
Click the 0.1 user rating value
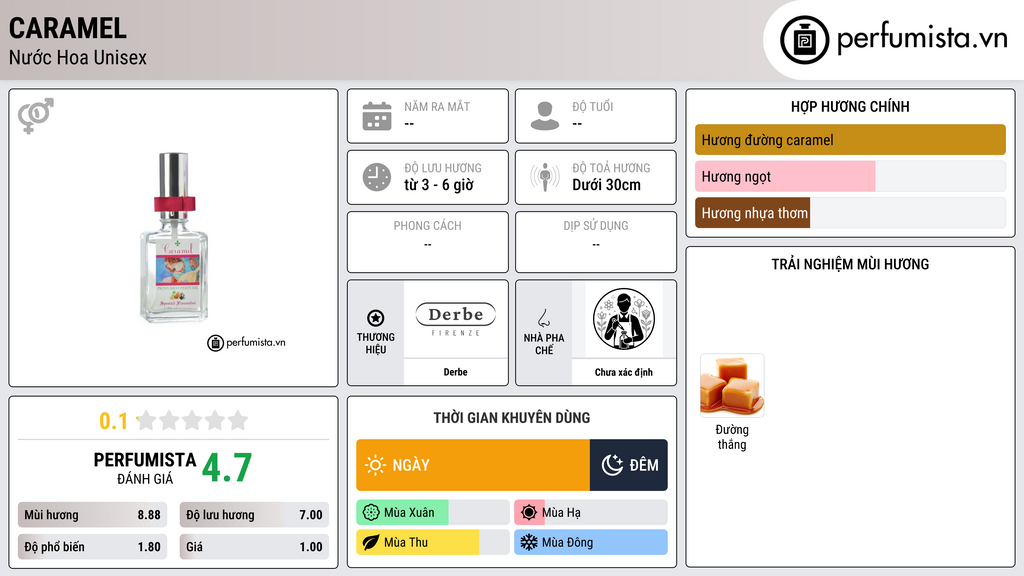tap(114, 421)
